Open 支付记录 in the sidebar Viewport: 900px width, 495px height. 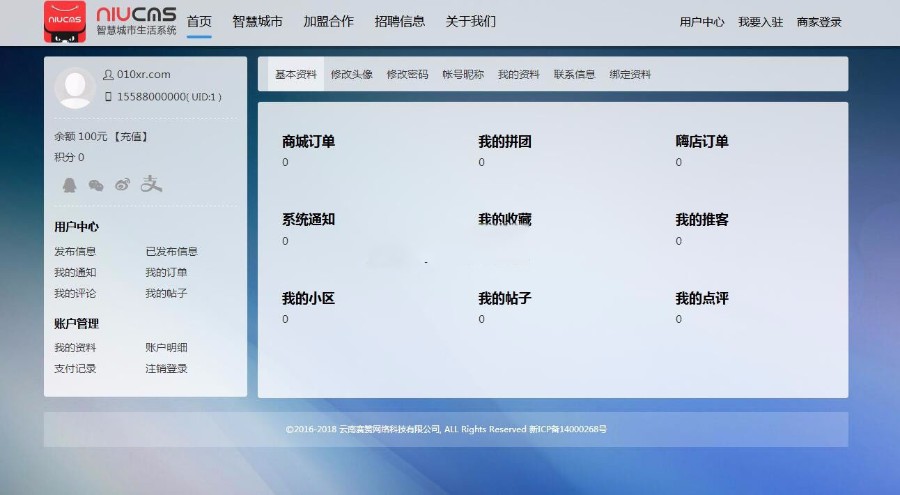(x=75, y=369)
